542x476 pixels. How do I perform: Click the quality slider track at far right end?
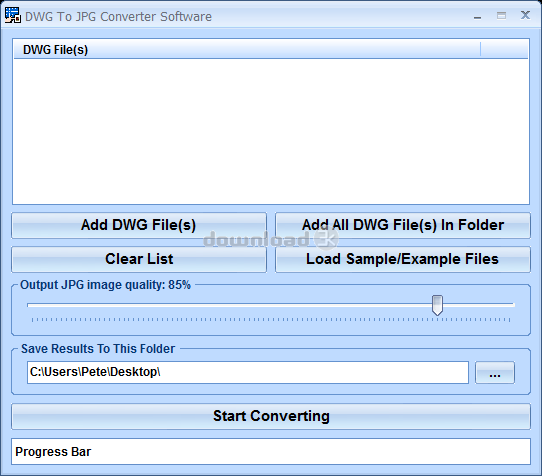[511, 305]
